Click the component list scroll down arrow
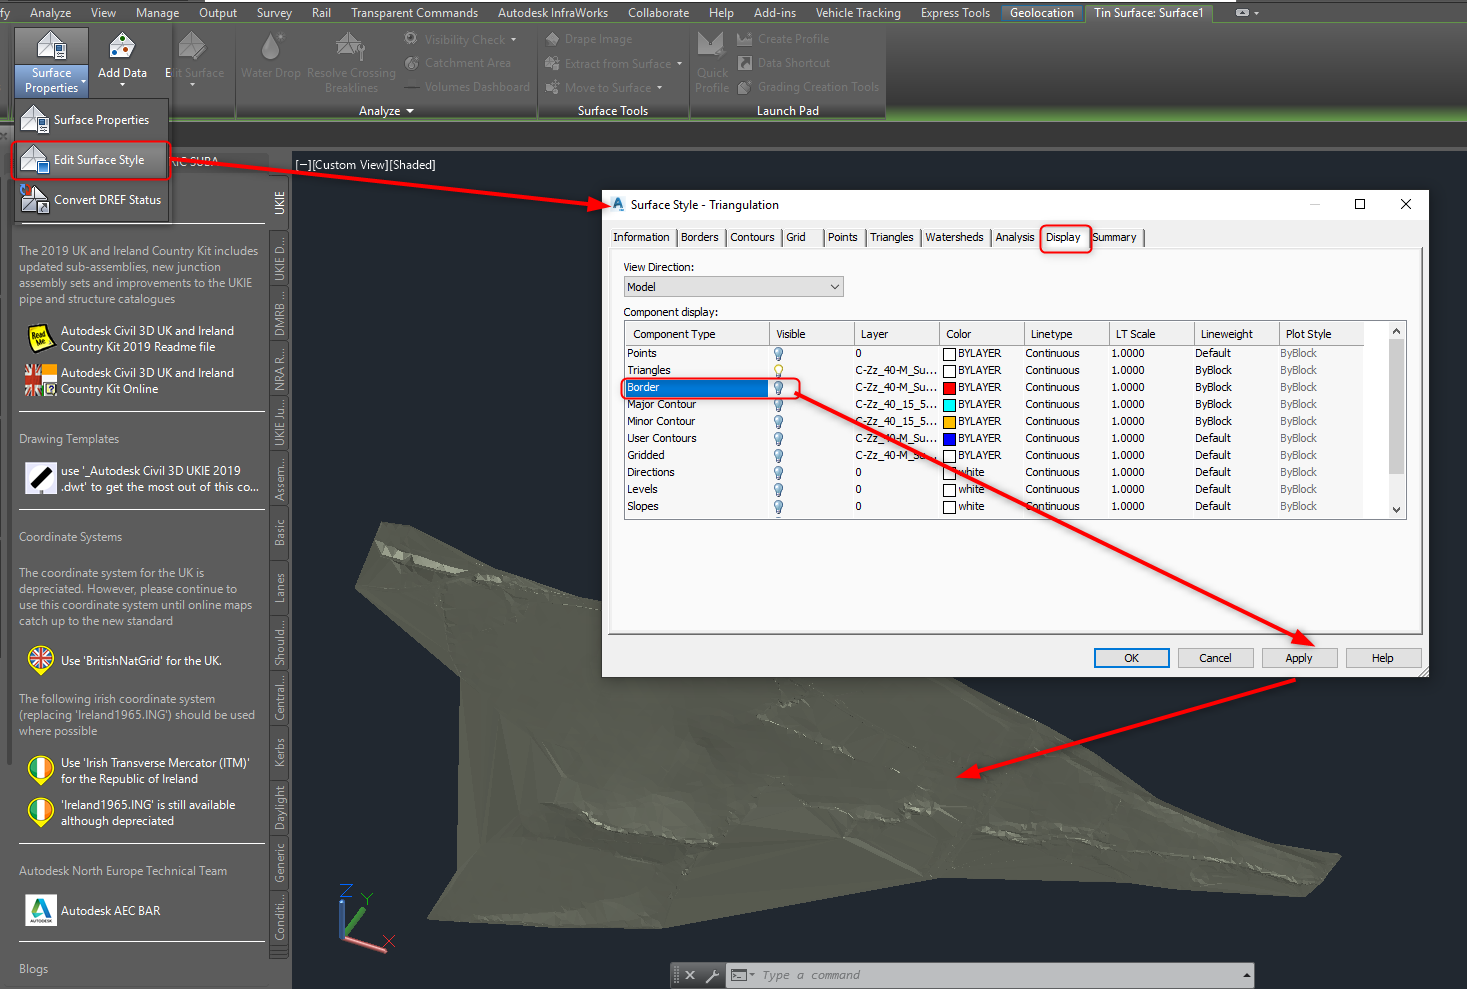 [x=1397, y=510]
